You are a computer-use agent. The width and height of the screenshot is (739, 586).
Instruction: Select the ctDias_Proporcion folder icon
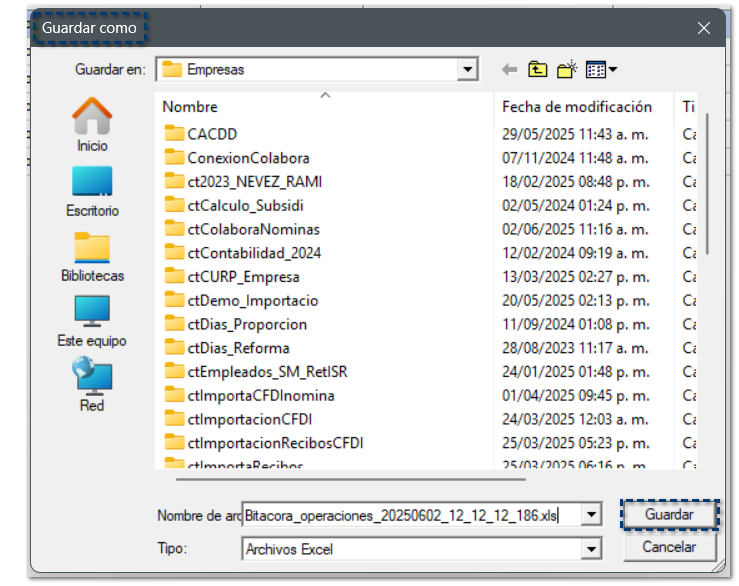(x=174, y=324)
